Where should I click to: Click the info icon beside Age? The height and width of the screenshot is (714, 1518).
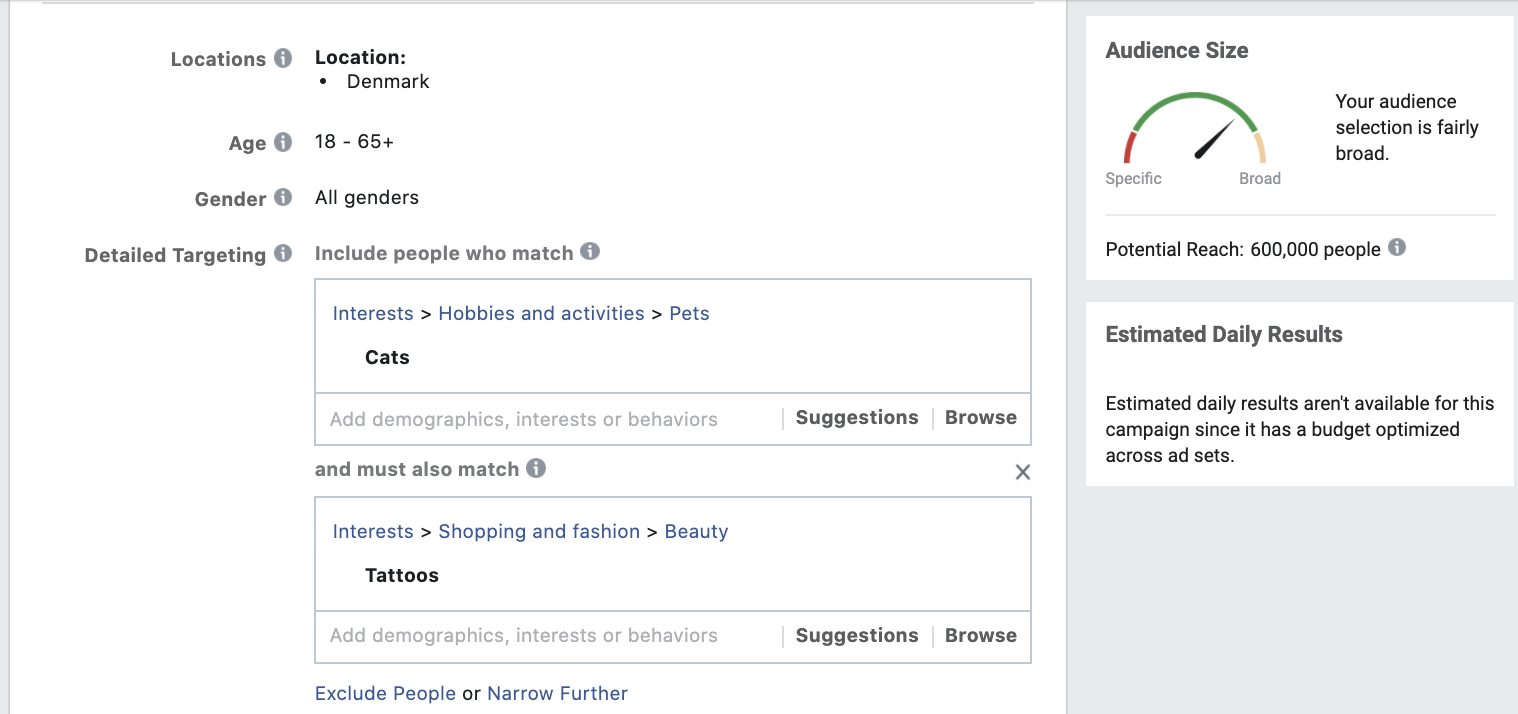point(283,142)
